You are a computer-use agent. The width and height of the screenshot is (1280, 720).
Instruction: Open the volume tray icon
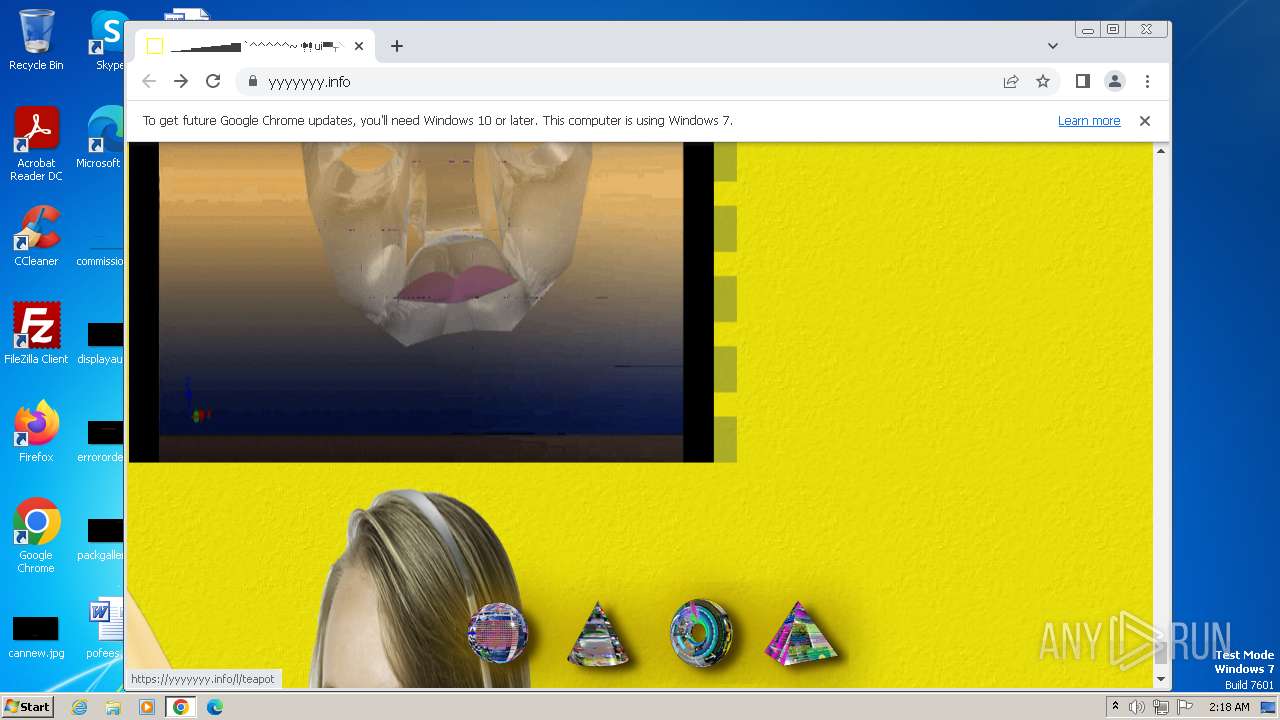pyautogui.click(x=1137, y=707)
